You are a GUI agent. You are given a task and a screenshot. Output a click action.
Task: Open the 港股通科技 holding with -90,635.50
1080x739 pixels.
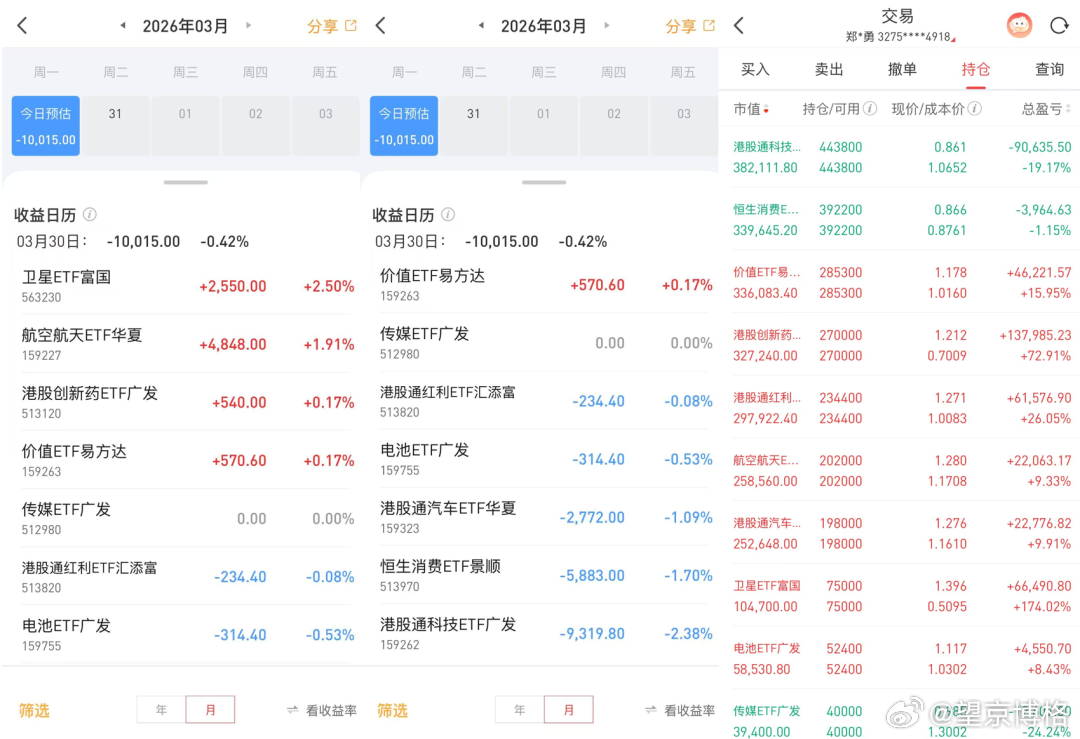[902, 157]
